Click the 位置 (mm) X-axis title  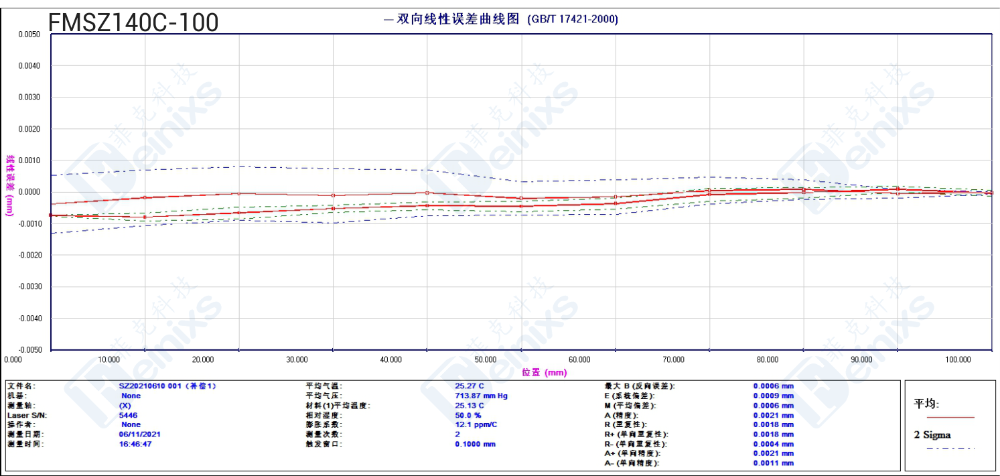(x=543, y=372)
